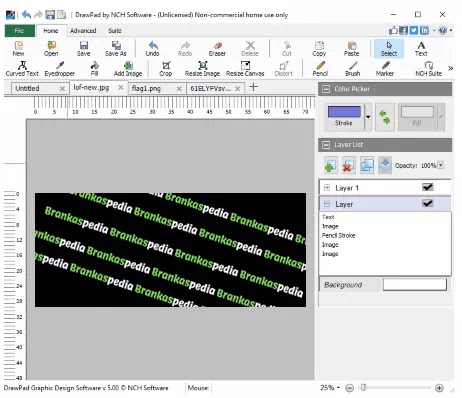Click the Background color swatch
This screenshot has width=462, height=398.
point(415,285)
